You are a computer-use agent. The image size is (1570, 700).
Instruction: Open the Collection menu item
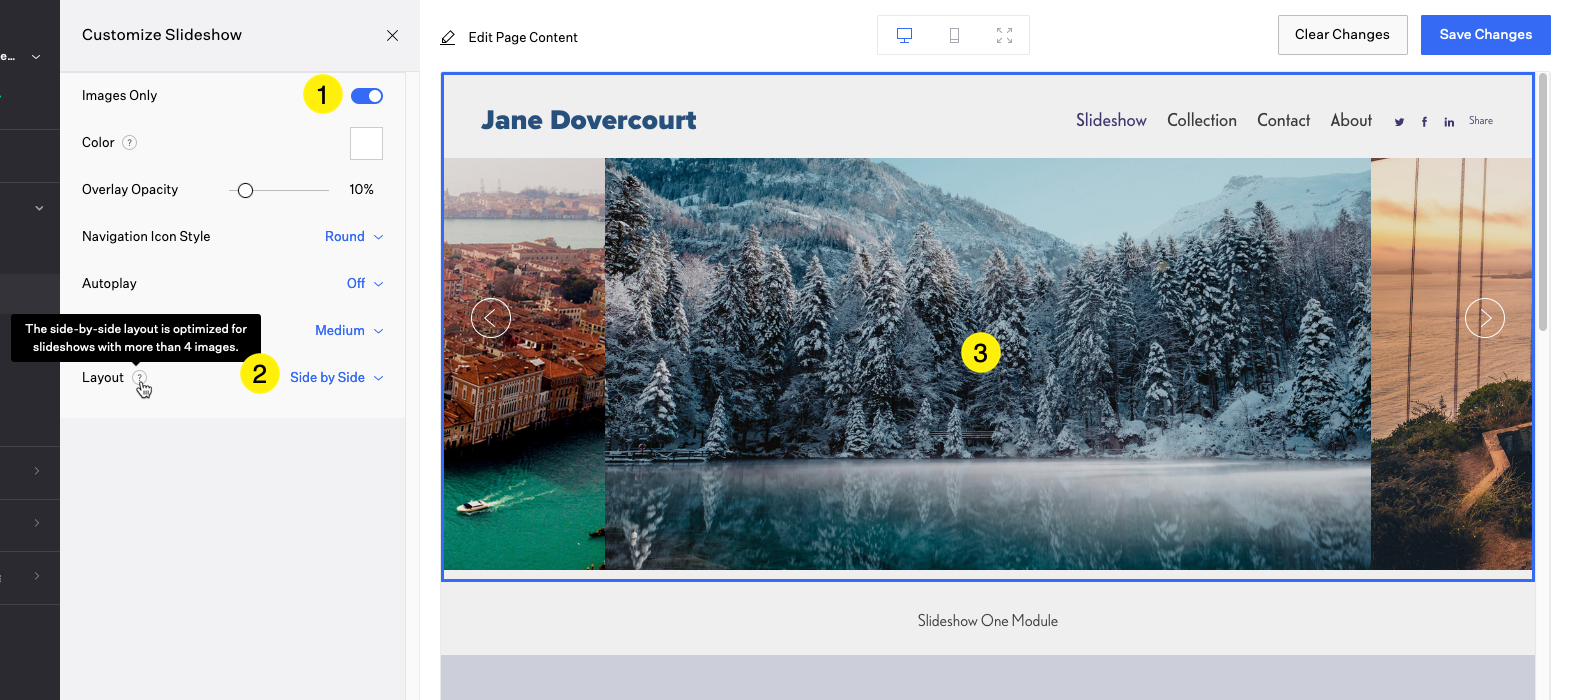click(1201, 120)
